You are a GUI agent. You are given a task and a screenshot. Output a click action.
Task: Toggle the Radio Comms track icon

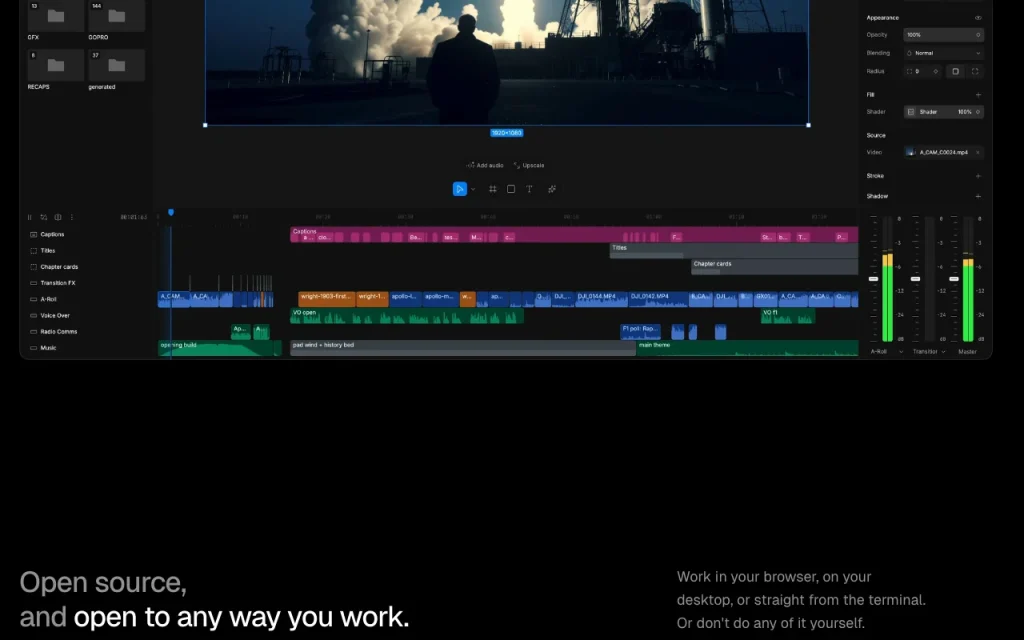click(x=33, y=332)
